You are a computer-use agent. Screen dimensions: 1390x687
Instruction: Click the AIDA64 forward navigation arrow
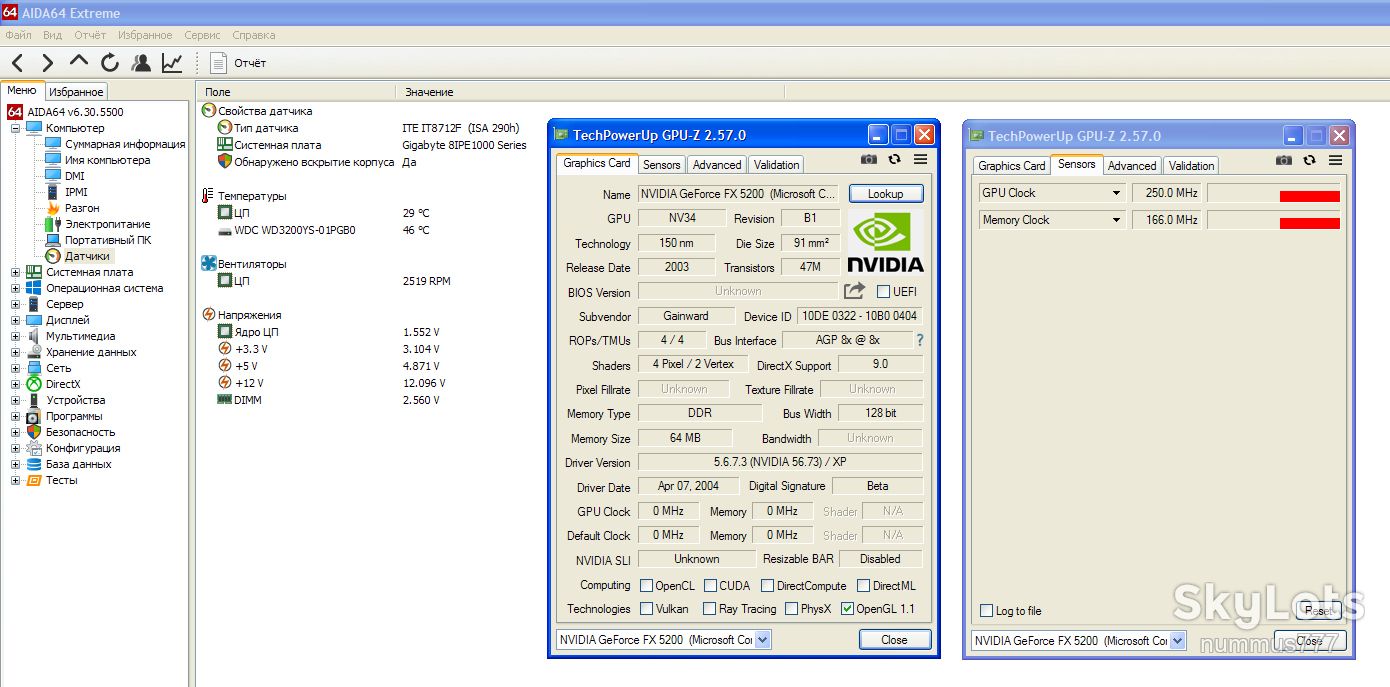(x=47, y=63)
